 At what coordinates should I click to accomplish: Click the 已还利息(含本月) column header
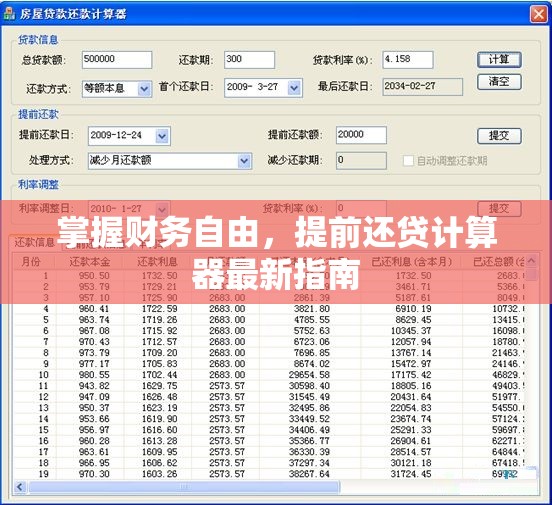tap(412, 262)
